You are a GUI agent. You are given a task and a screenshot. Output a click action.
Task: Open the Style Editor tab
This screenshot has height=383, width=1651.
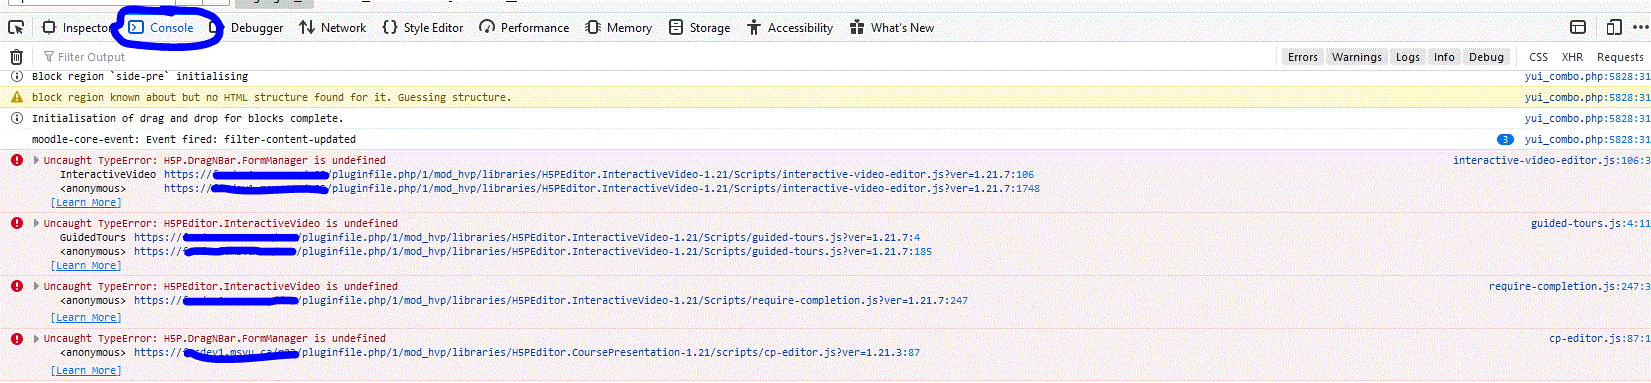[x=423, y=27]
